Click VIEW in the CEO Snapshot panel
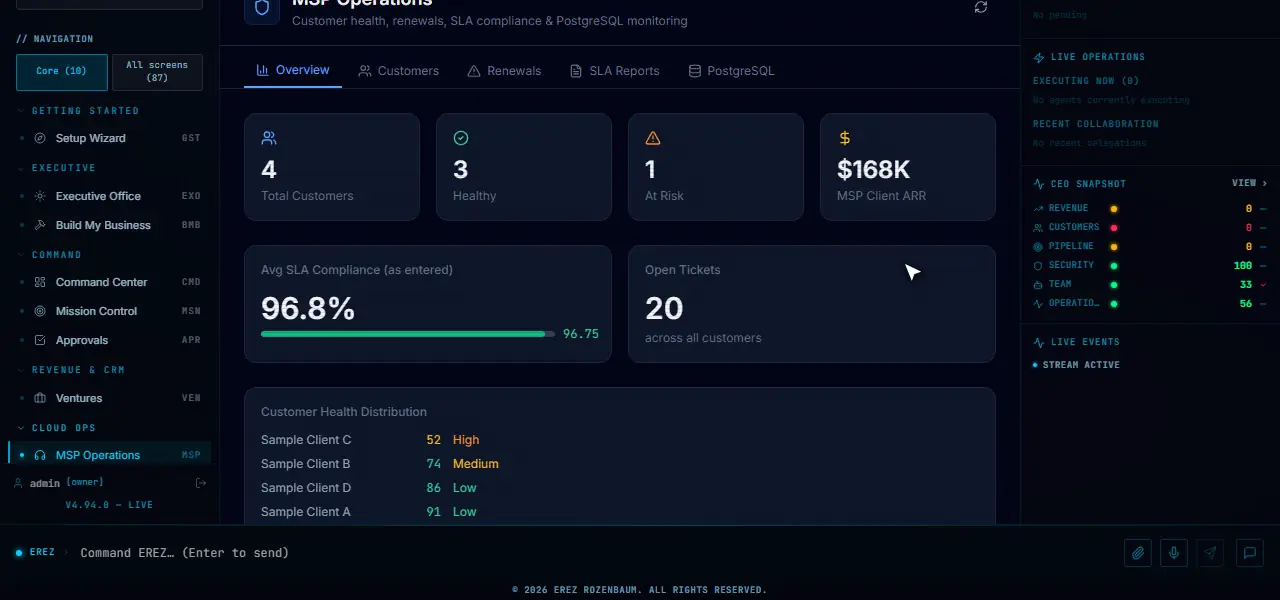This screenshot has width=1280, height=600. pos(1249,184)
